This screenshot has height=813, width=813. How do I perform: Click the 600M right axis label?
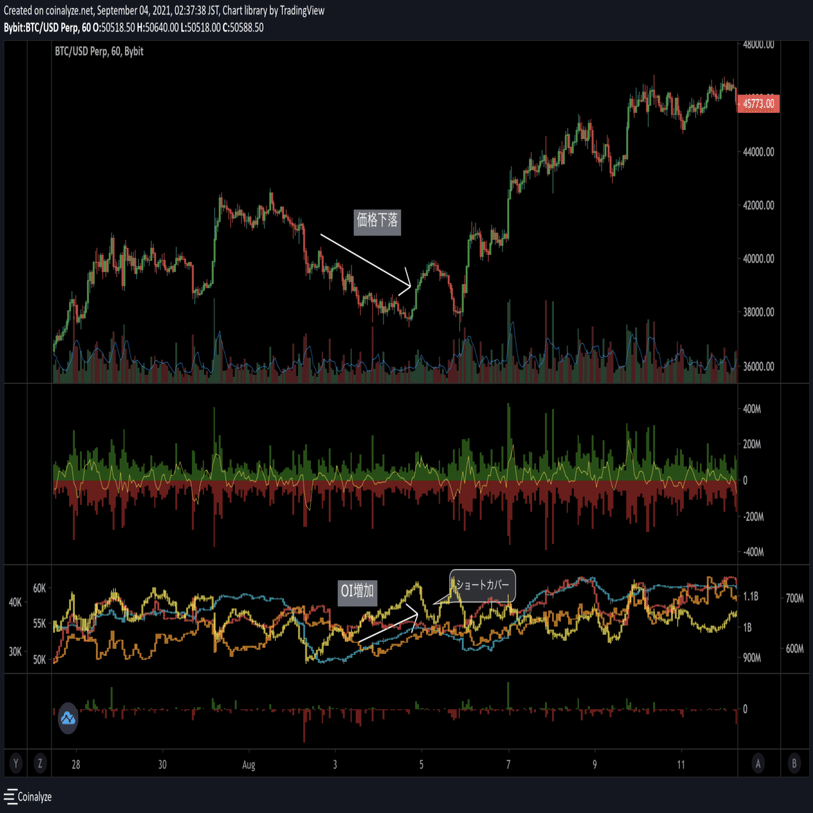(x=795, y=649)
